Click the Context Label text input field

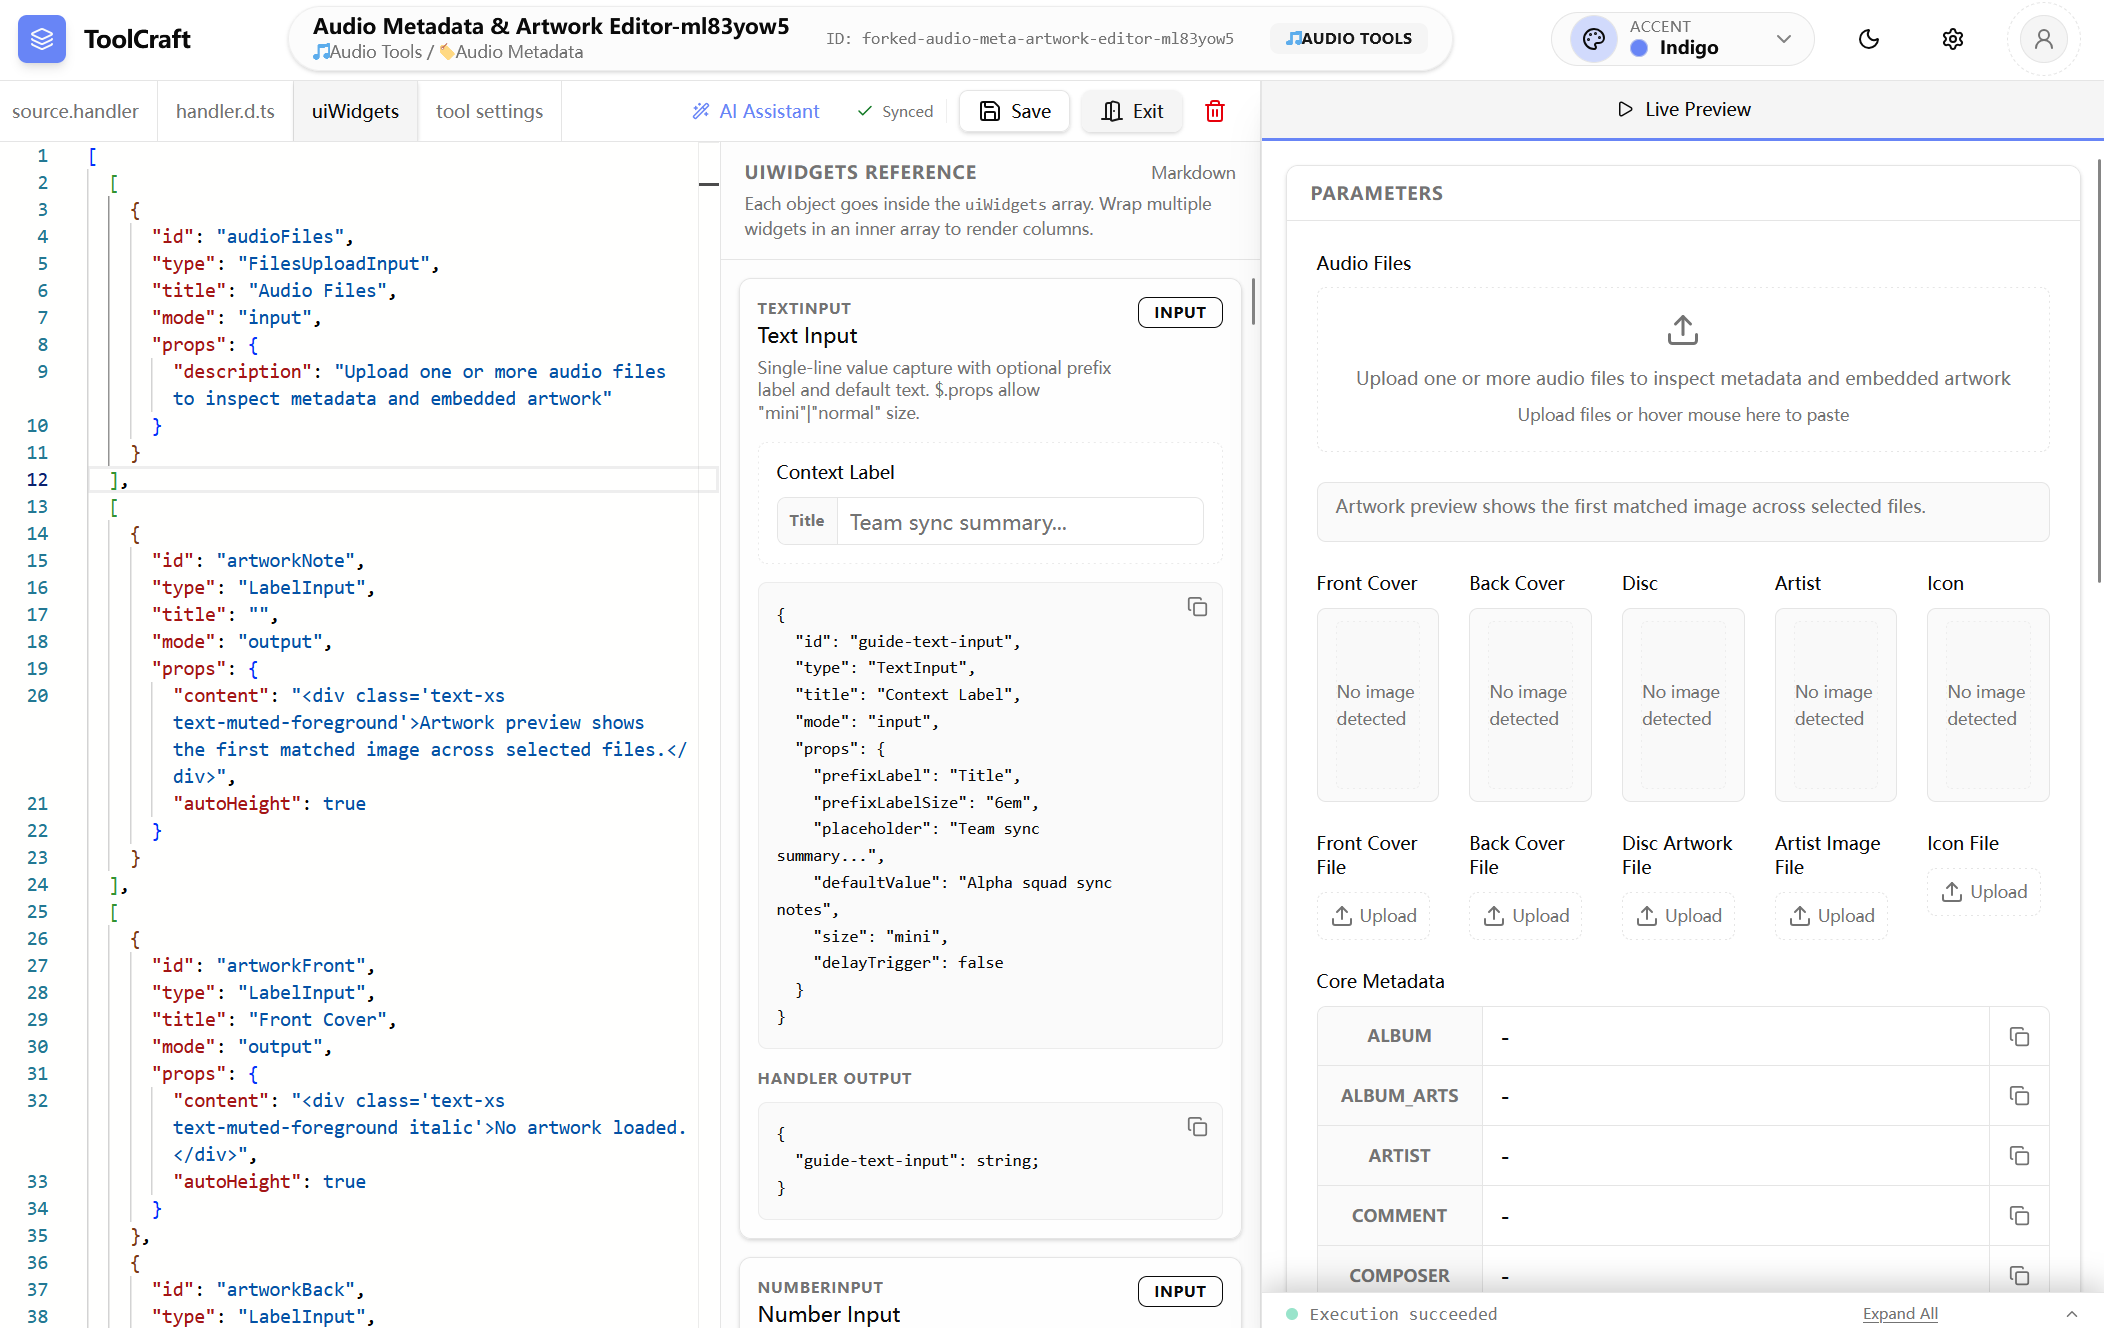pyautogui.click(x=1018, y=522)
